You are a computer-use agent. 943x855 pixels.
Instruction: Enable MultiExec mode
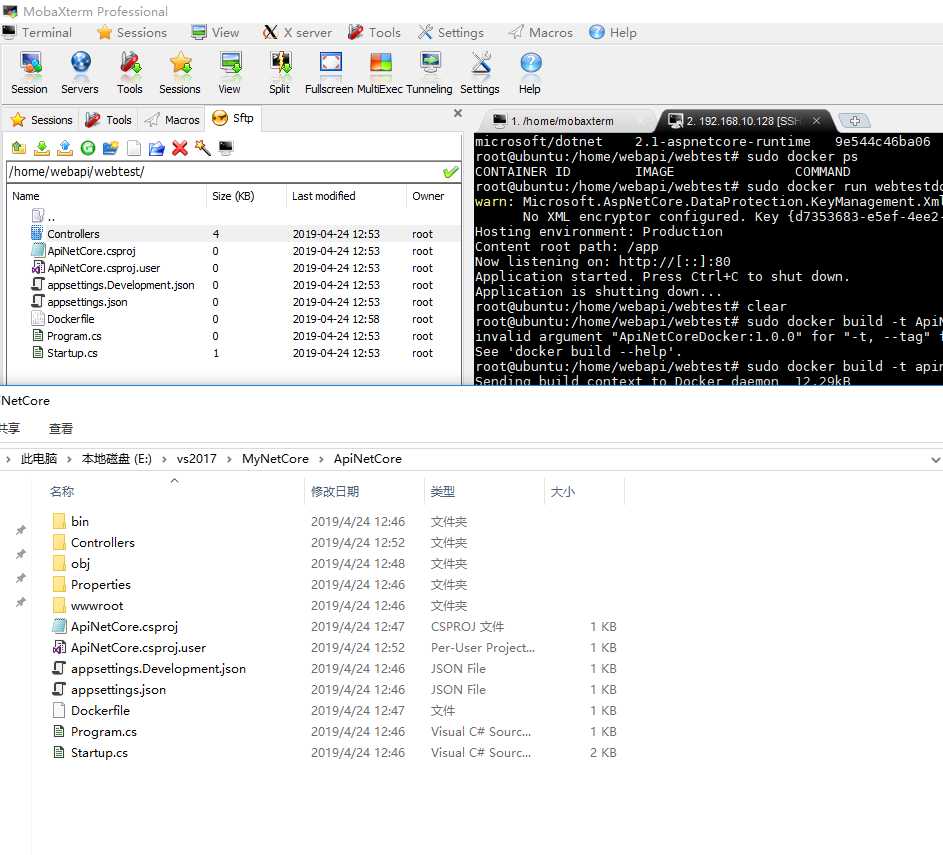380,73
